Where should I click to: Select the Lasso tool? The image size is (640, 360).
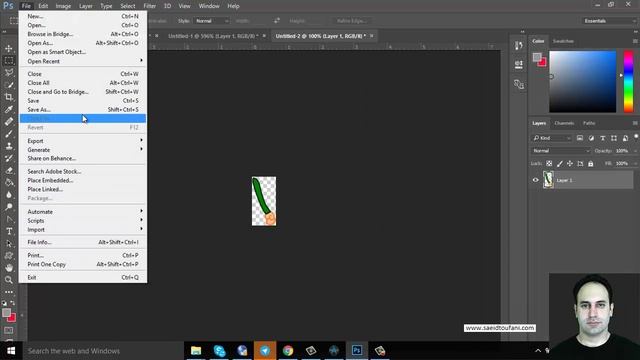pyautogui.click(x=9, y=73)
